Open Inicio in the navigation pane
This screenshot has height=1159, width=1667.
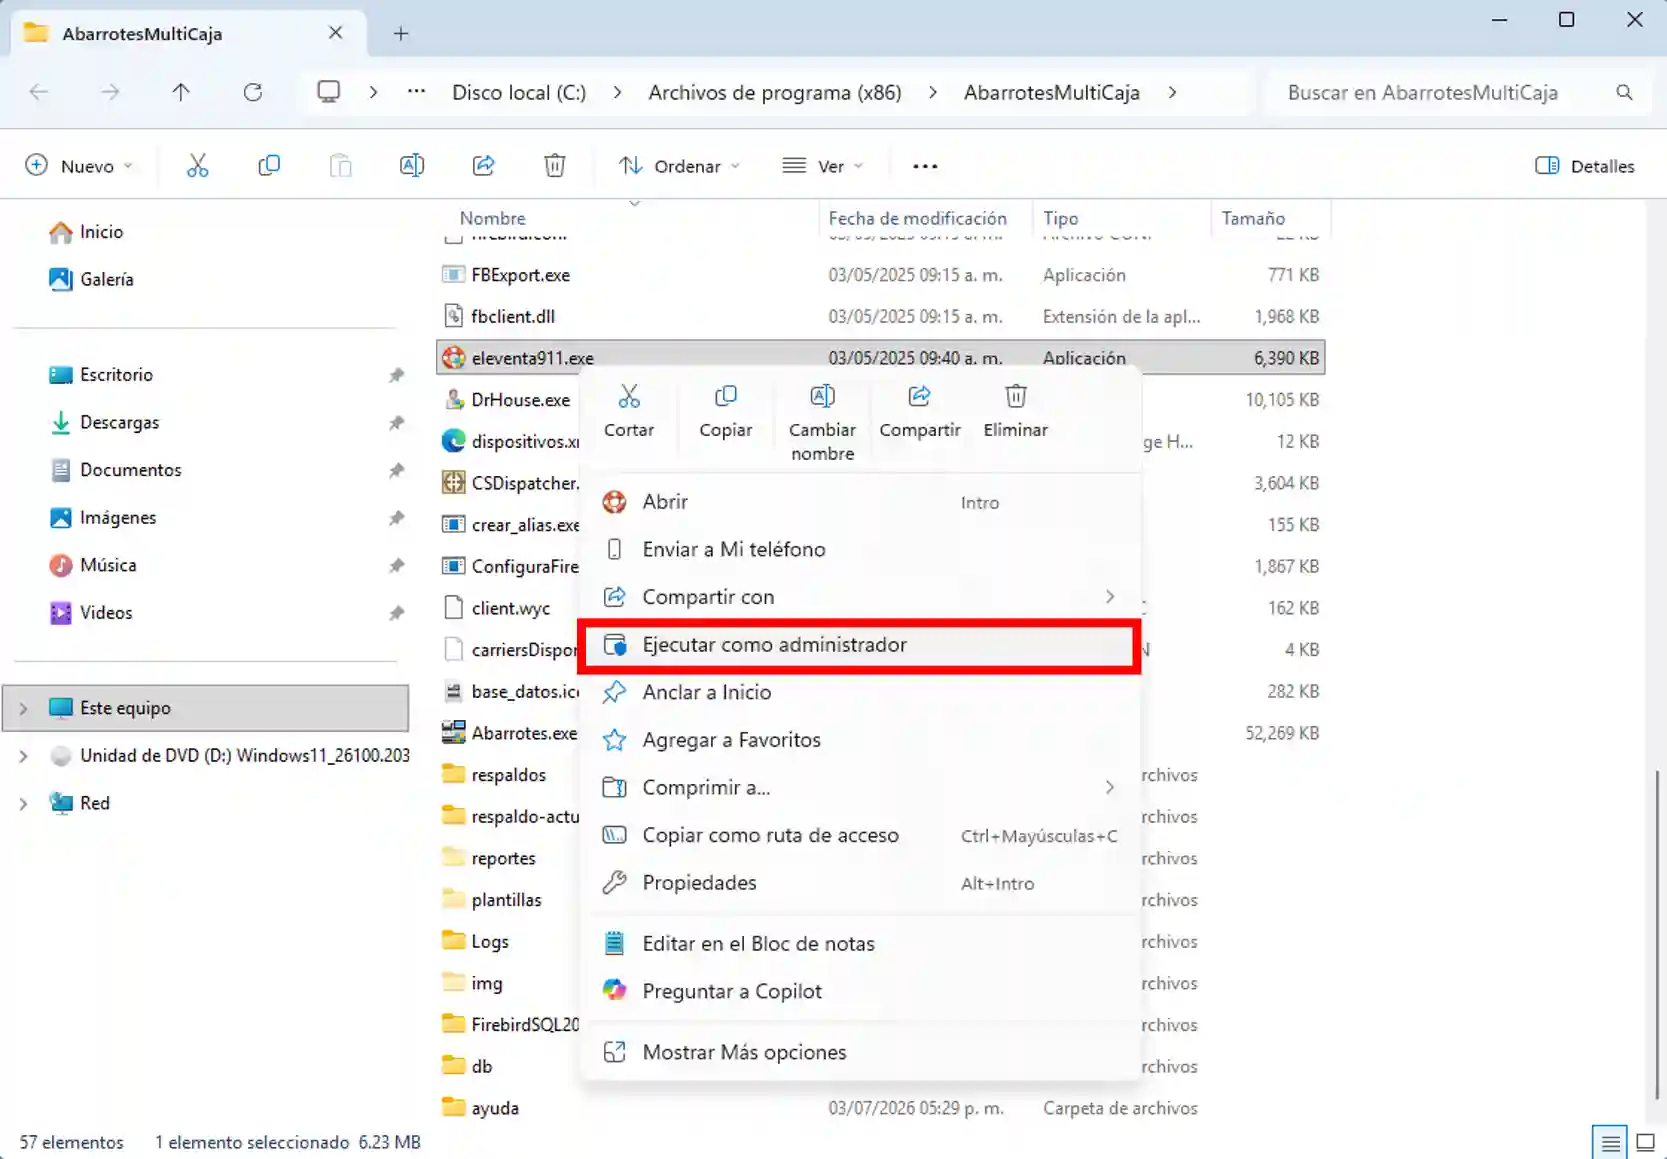[101, 232]
